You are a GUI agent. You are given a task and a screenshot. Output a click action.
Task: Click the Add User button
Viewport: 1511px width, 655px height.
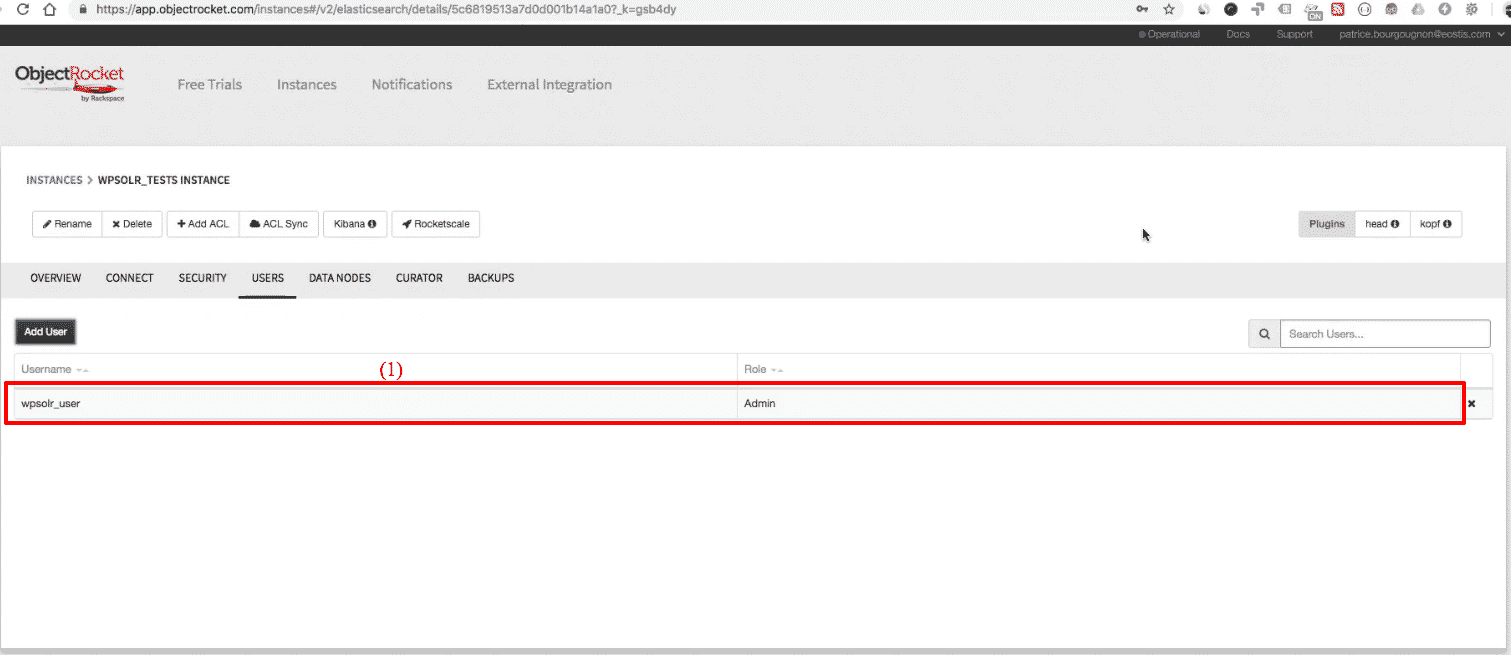[46, 332]
